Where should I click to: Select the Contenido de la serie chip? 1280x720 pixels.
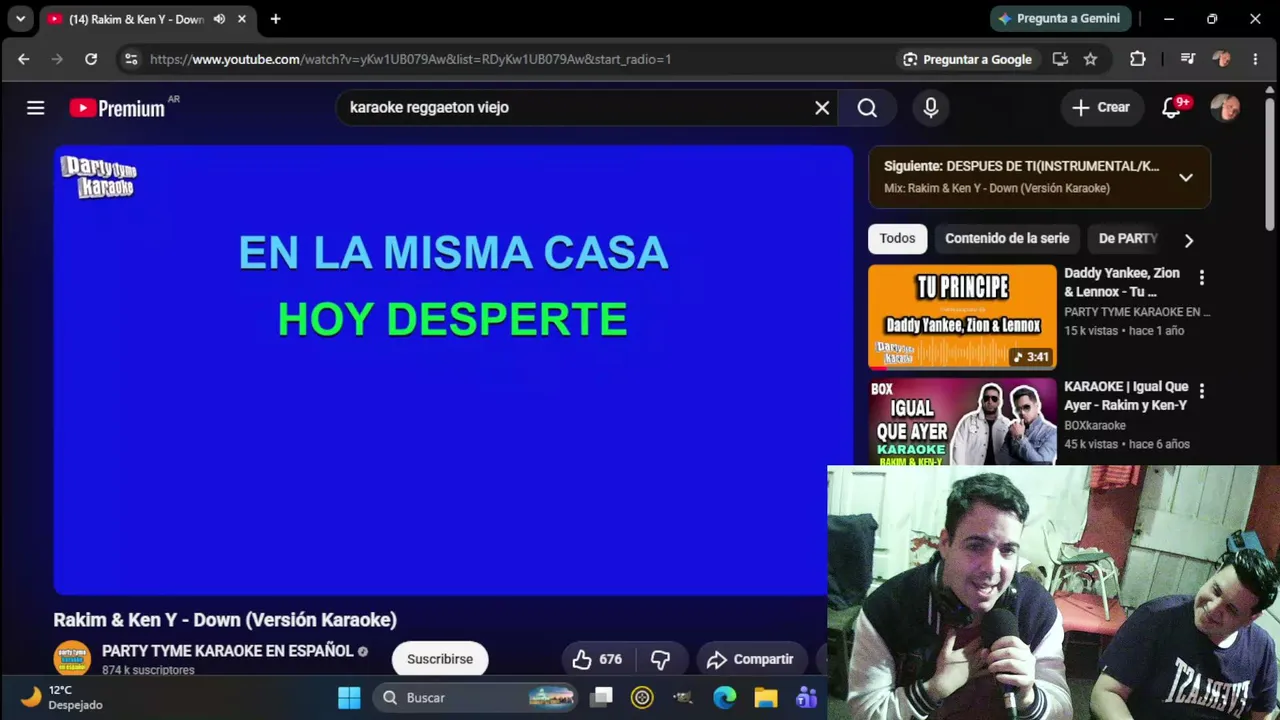1007,239
